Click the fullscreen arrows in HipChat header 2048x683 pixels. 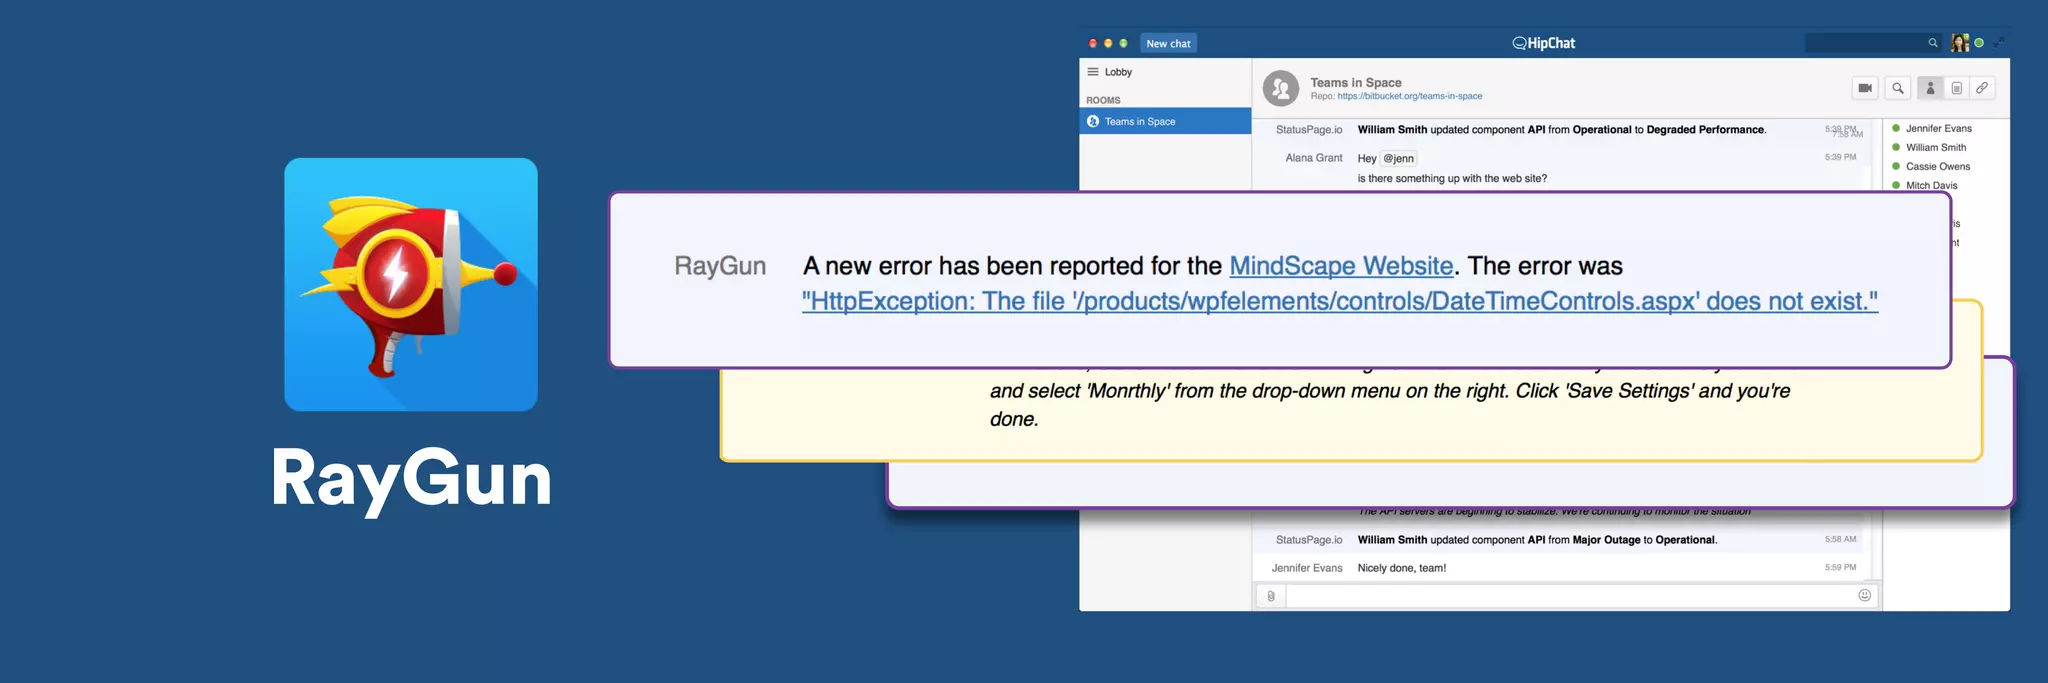tap(1999, 43)
